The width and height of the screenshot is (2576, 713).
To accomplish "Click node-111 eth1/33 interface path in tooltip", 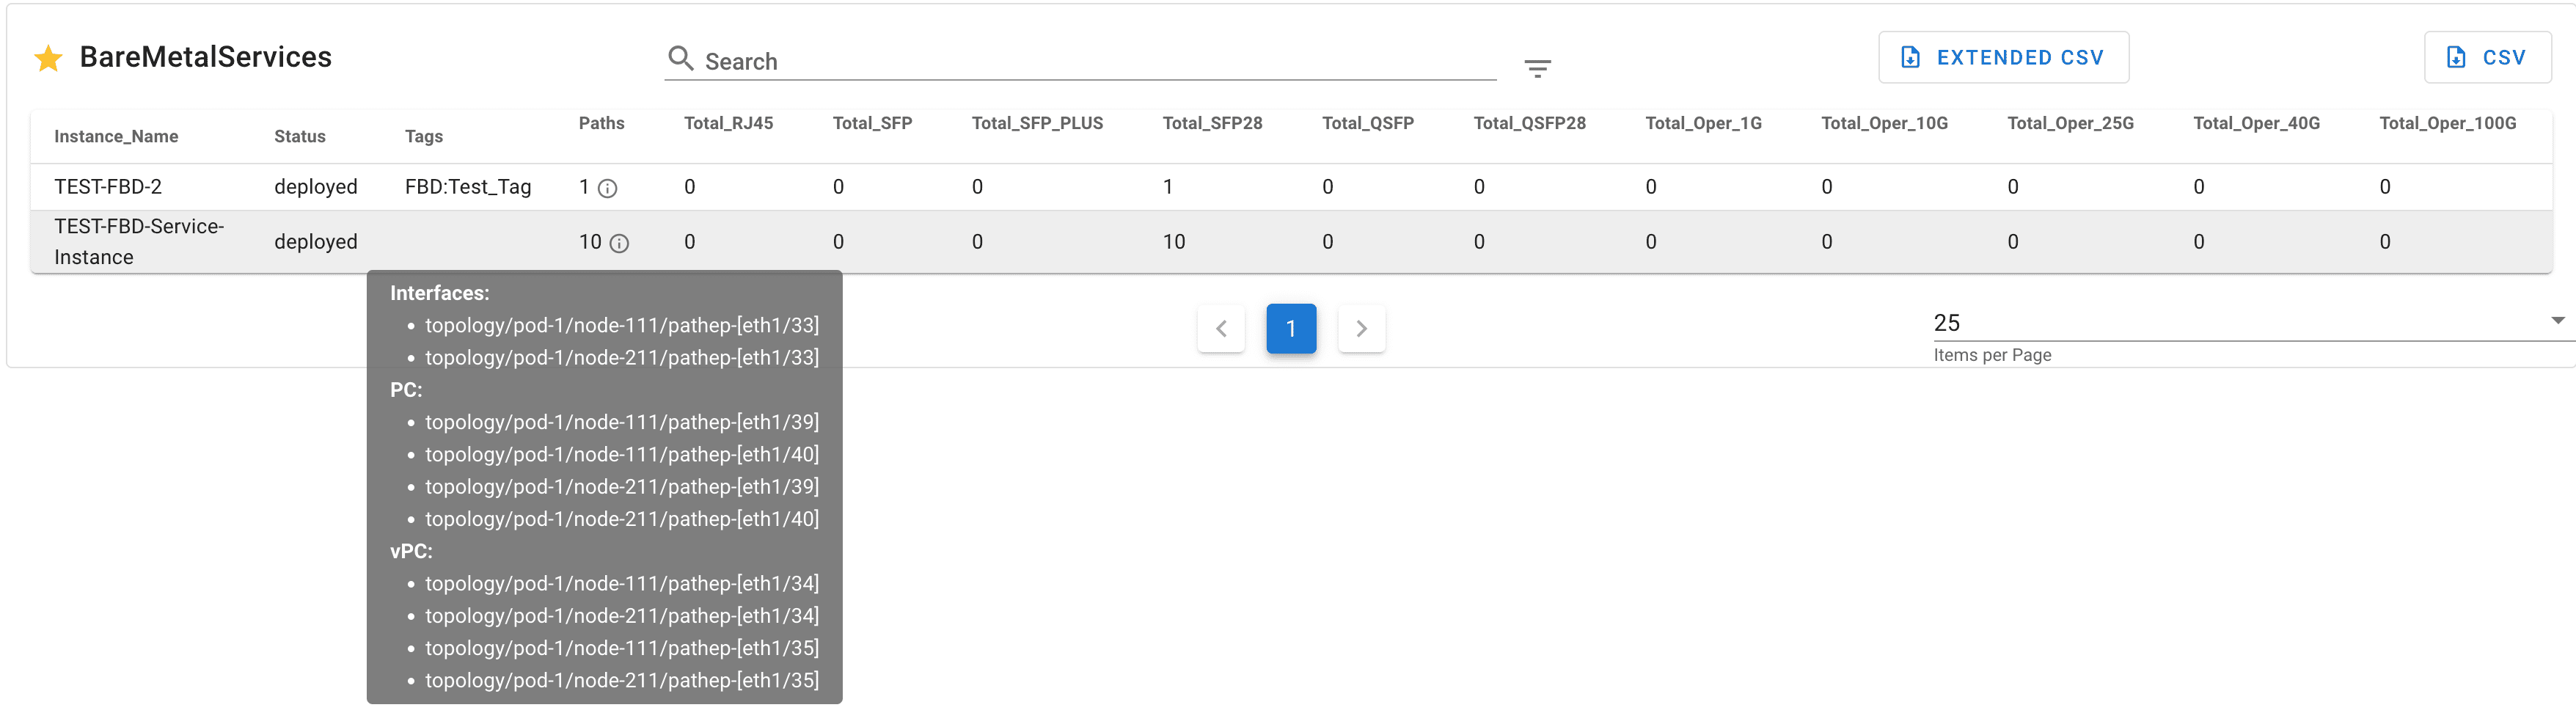I will 622,325.
